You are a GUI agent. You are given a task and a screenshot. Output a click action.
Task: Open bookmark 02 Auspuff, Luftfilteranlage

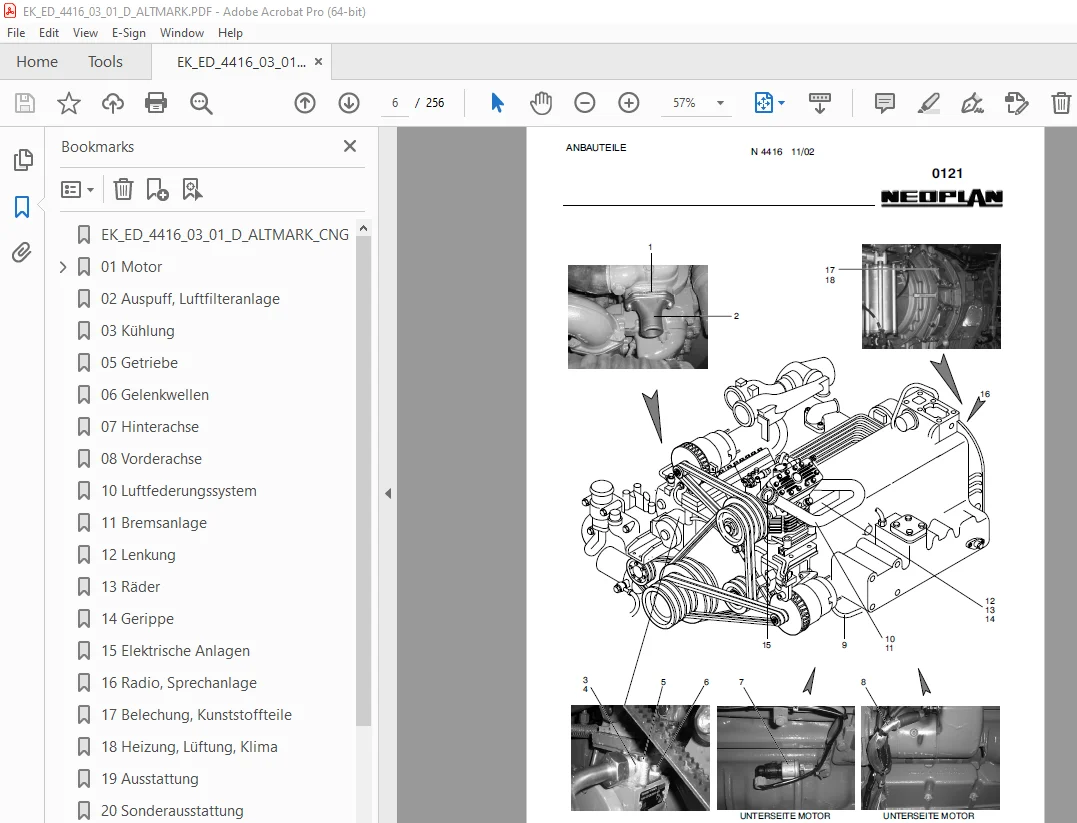point(190,299)
